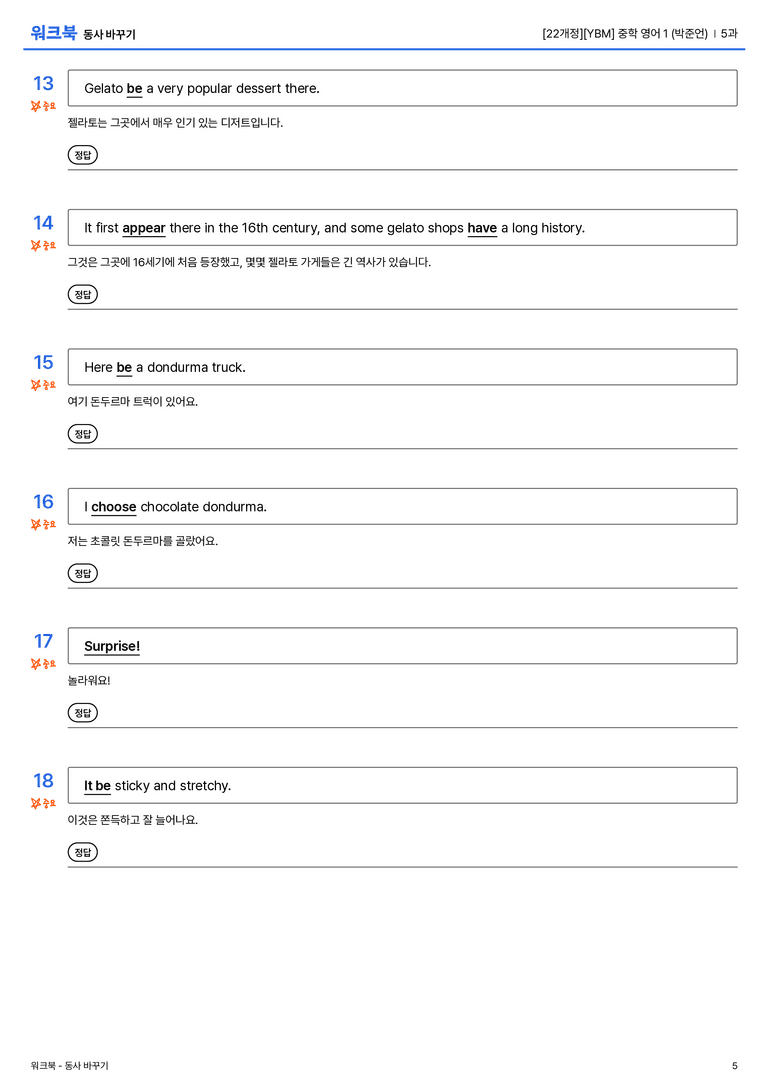Click the underlined verb 'appear' in question 14

[x=143, y=228]
